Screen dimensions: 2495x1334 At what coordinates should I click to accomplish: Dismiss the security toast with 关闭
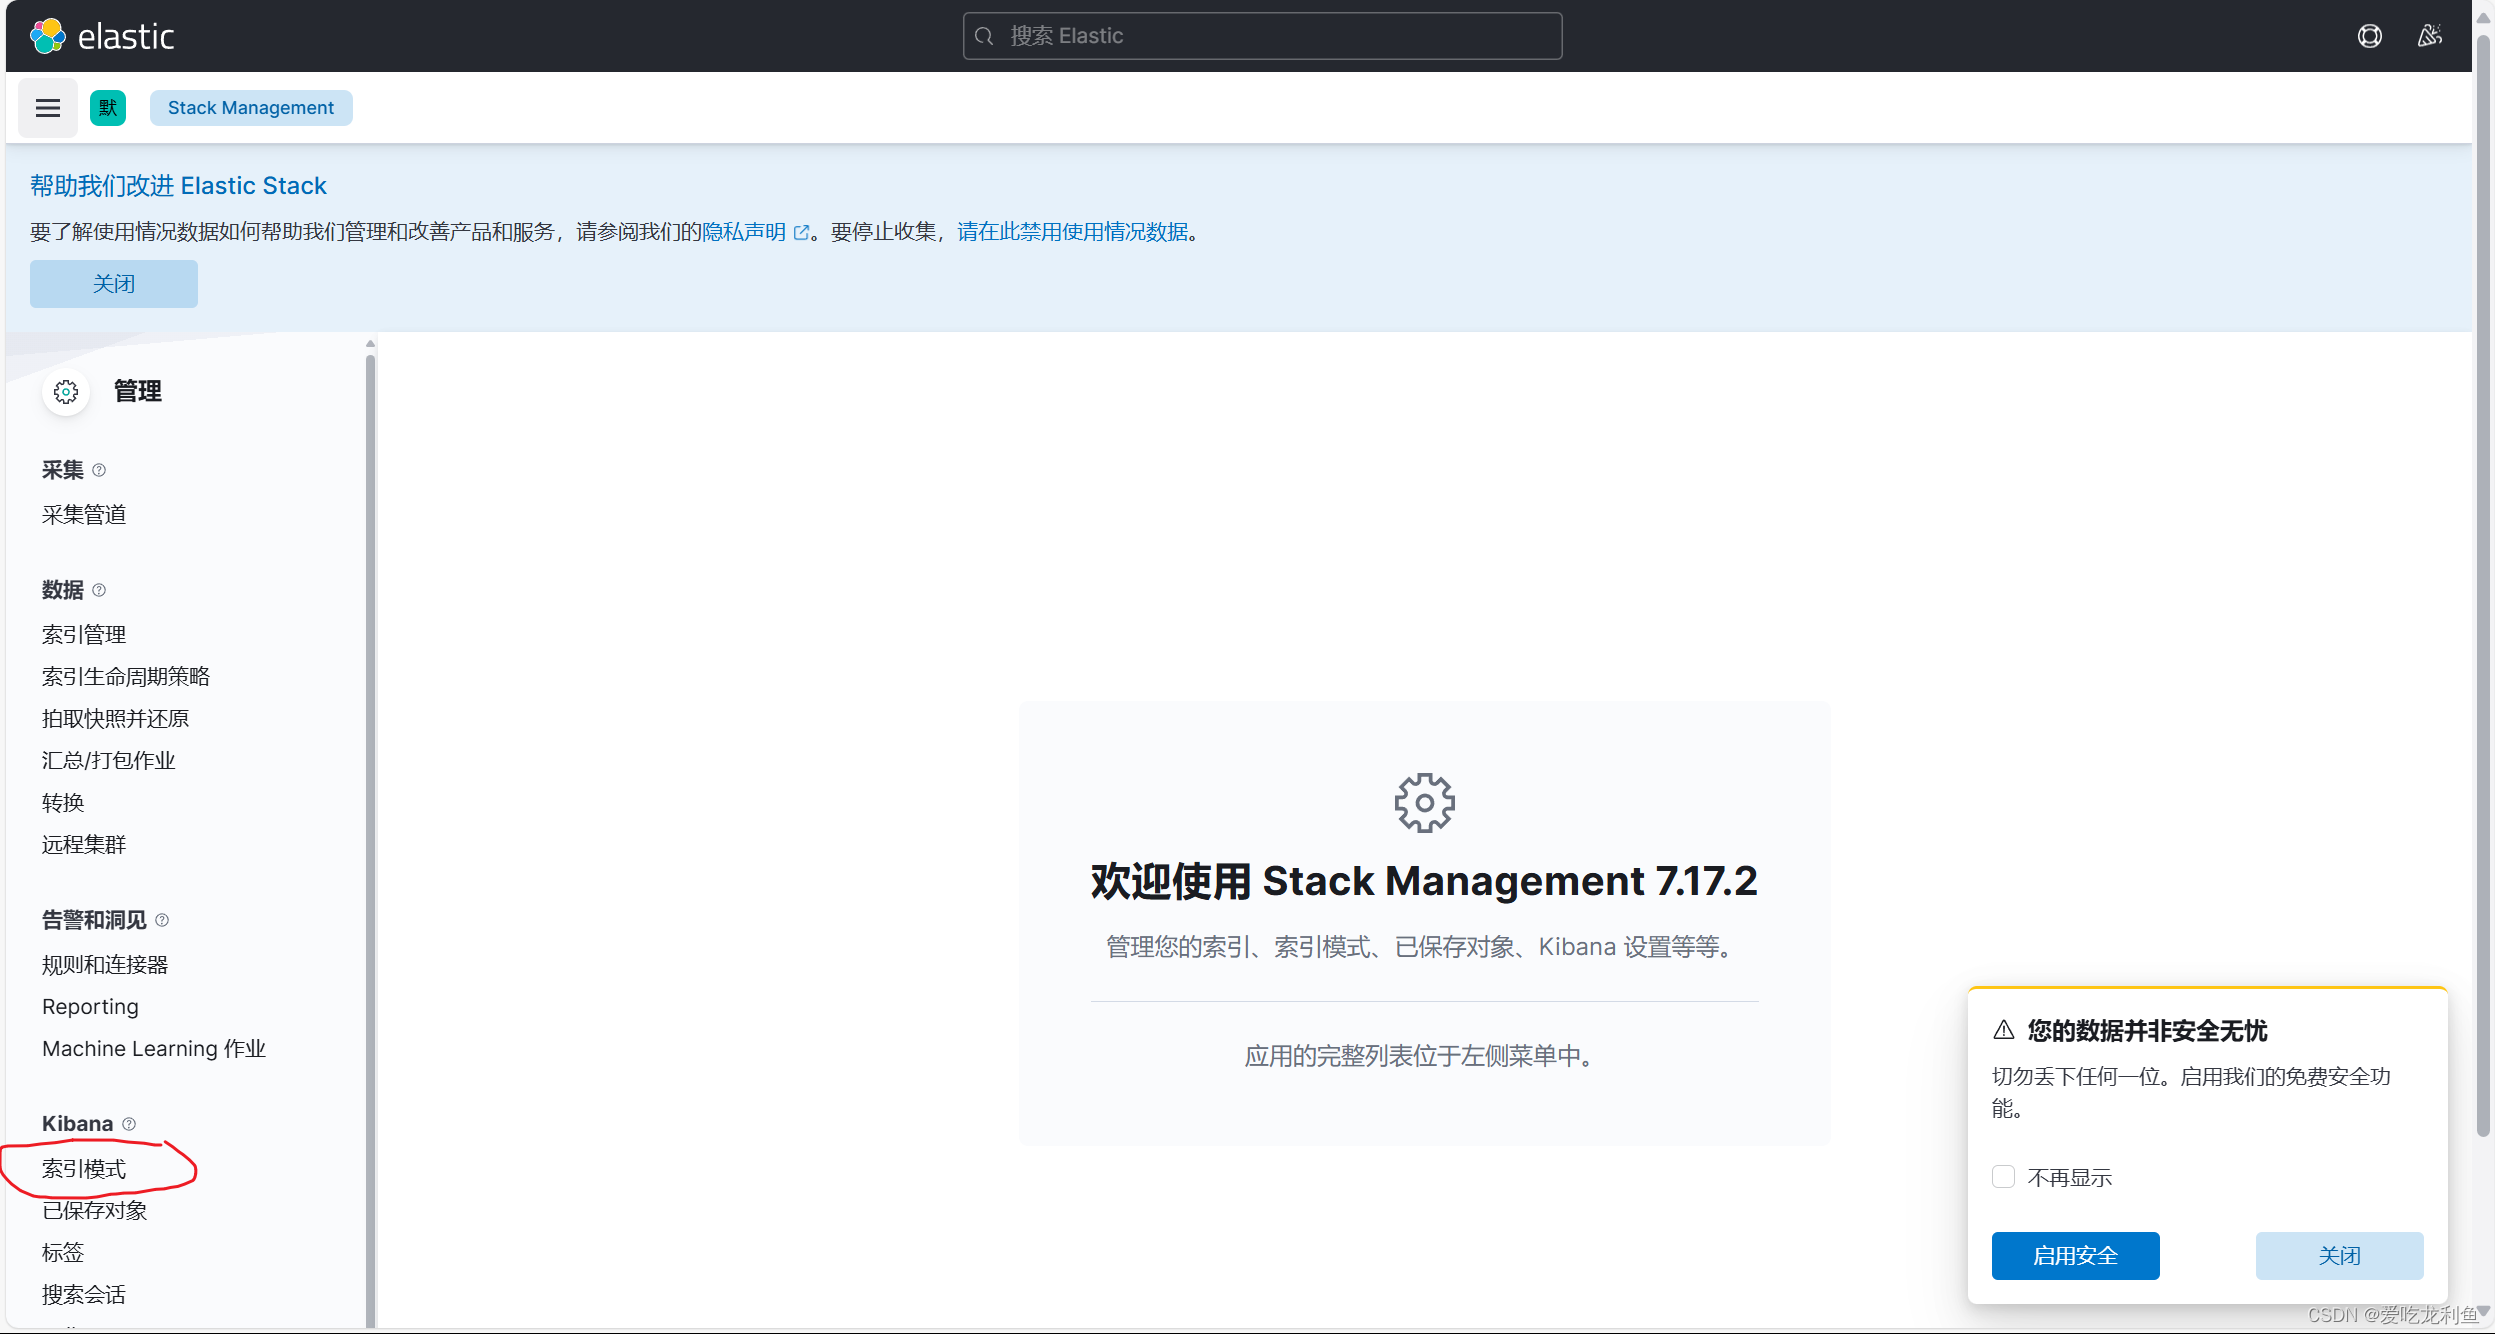click(2339, 1256)
